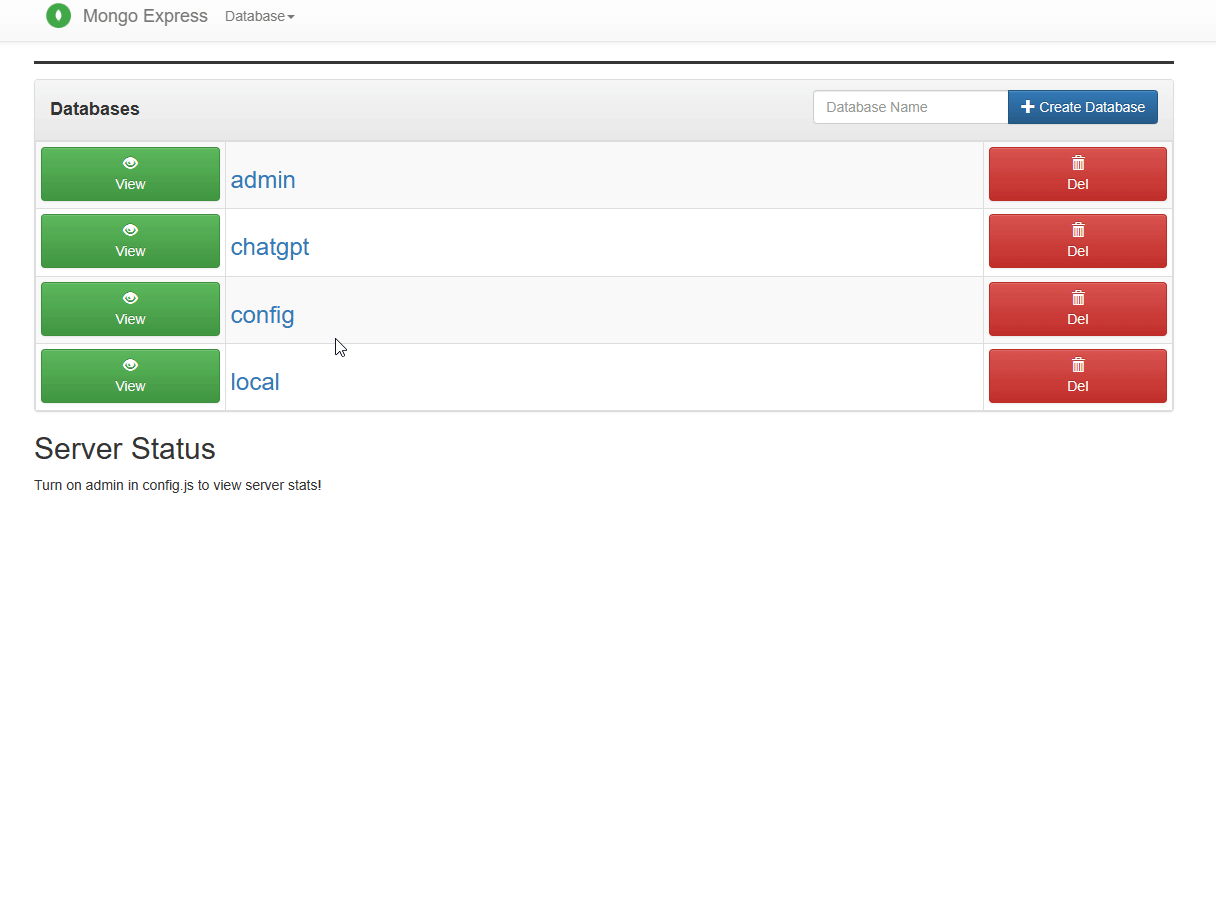The image size is (1216, 919).
Task: Click the plus icon on Create Database
Action: click(x=1027, y=107)
